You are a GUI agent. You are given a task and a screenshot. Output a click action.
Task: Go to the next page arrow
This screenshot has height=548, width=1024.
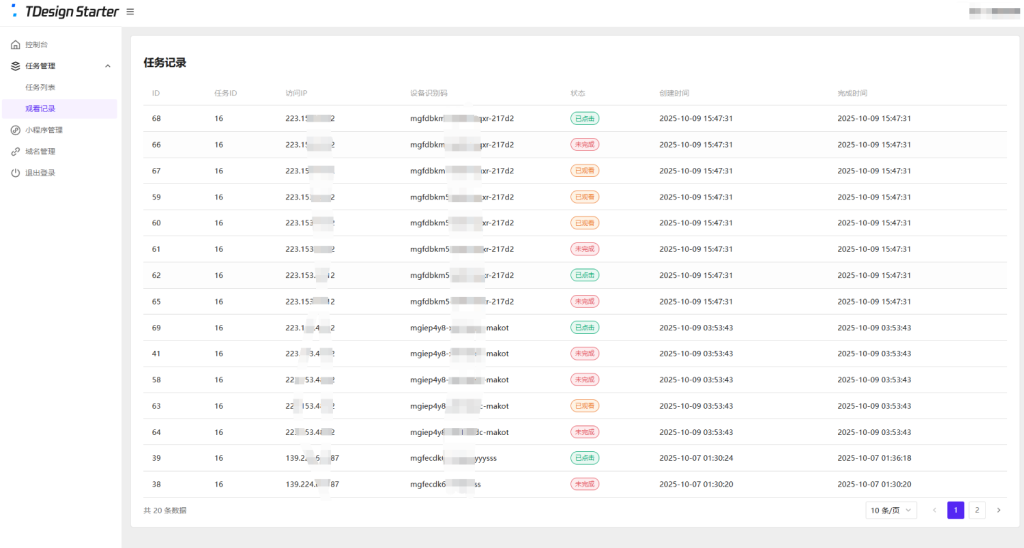pyautogui.click(x=998, y=510)
